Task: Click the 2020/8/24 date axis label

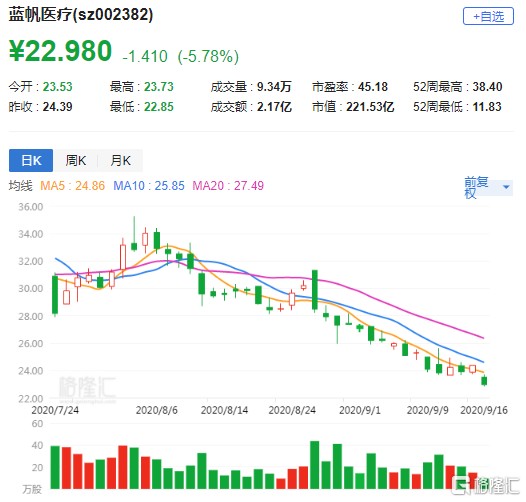Action: (292, 410)
